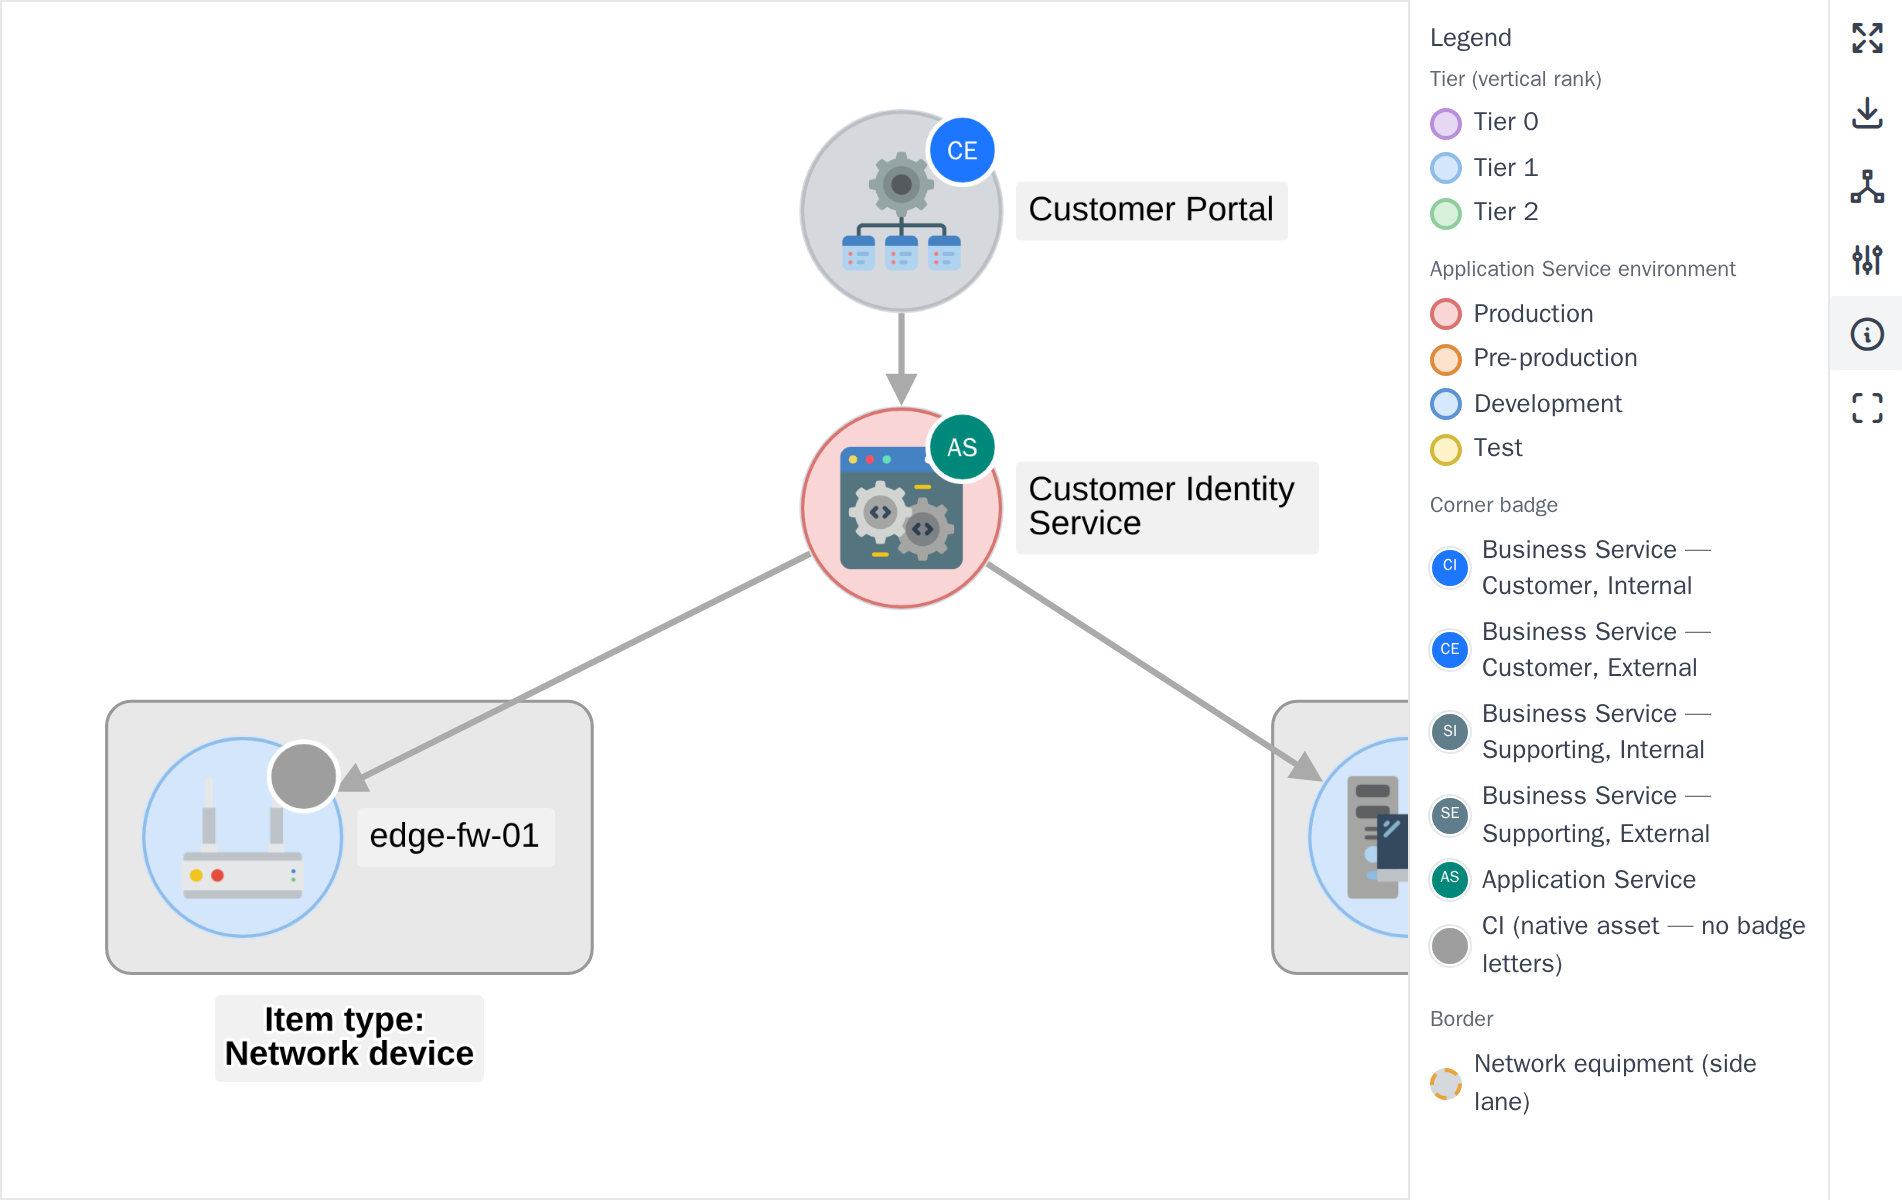Click the Item type: Network device label
Image resolution: width=1902 pixels, height=1200 pixels.
tap(349, 1037)
